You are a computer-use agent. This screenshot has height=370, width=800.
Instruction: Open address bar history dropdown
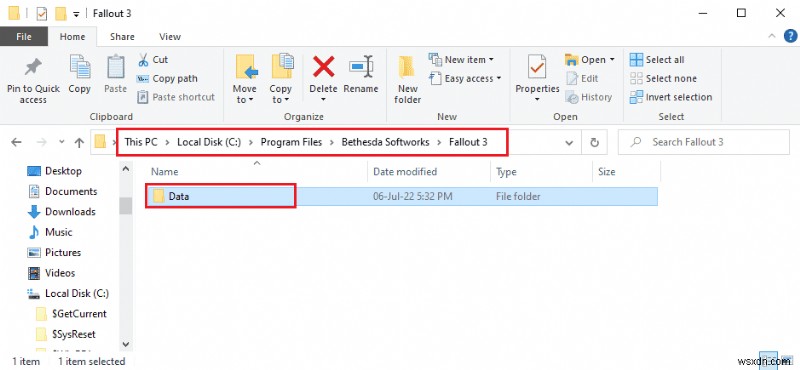pos(569,143)
